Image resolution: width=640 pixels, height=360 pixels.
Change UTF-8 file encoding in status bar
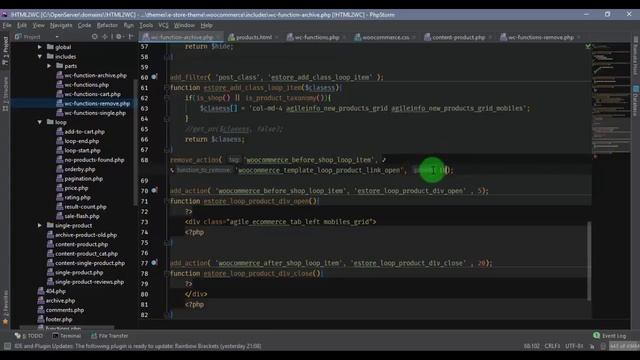tap(574, 346)
